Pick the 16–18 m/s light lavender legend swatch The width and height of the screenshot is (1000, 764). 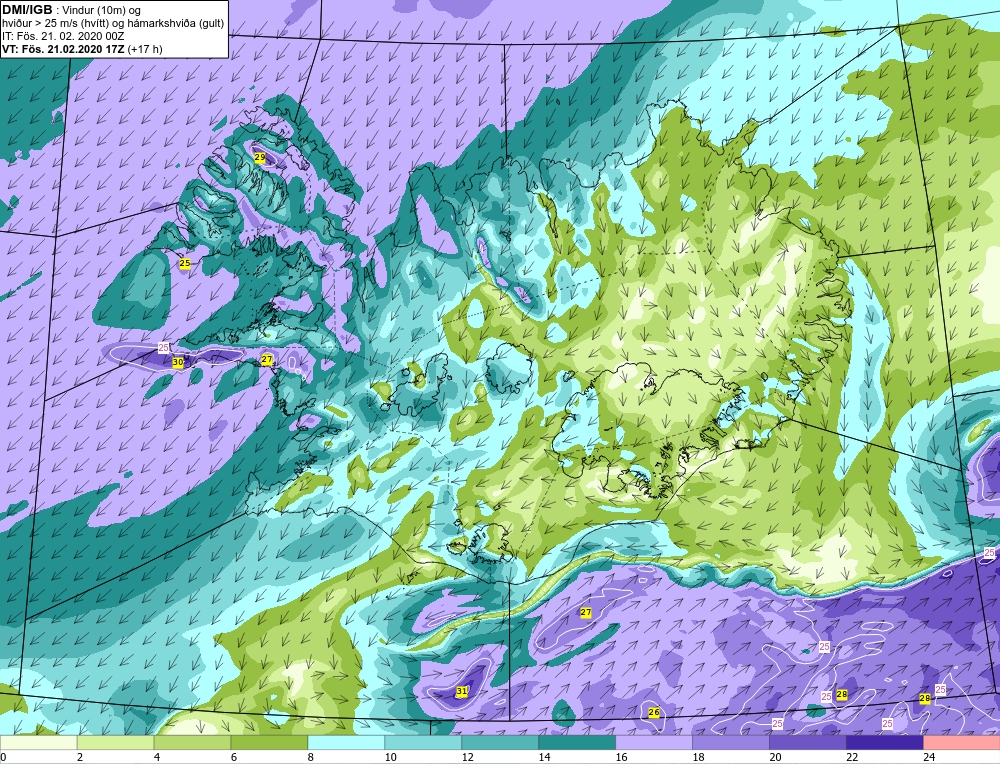(x=654, y=743)
